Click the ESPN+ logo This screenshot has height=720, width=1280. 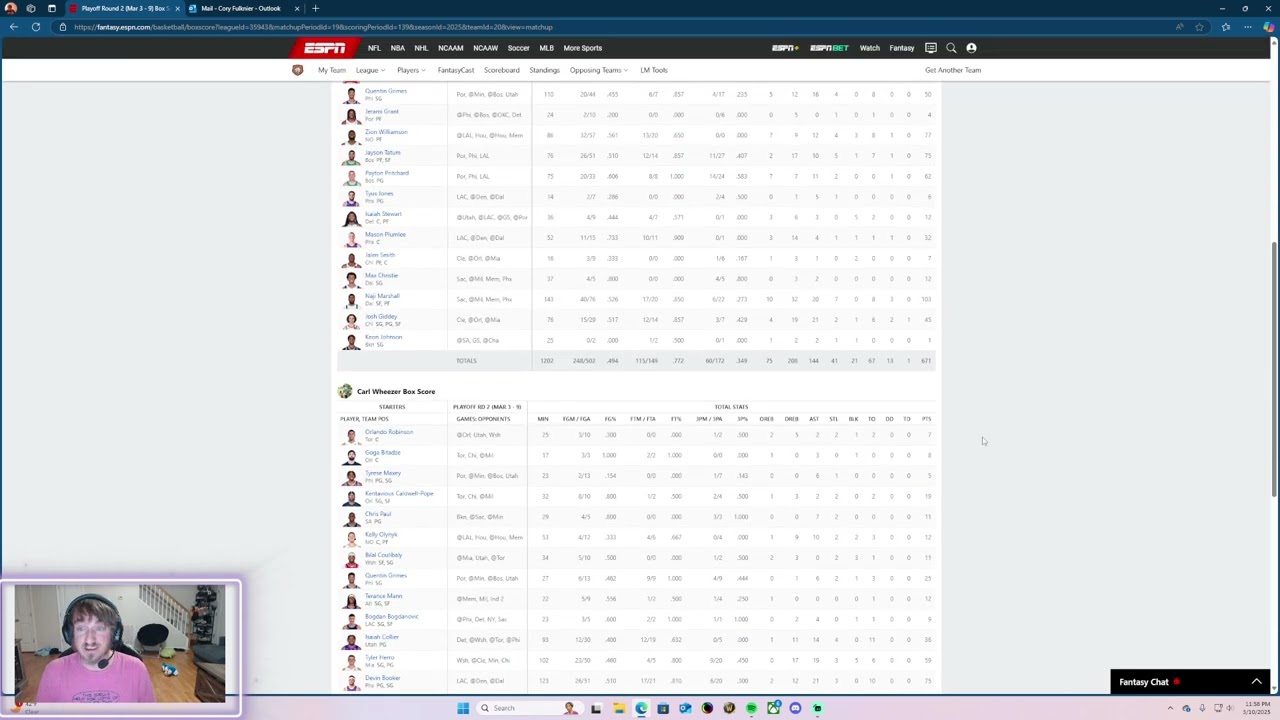(x=785, y=48)
